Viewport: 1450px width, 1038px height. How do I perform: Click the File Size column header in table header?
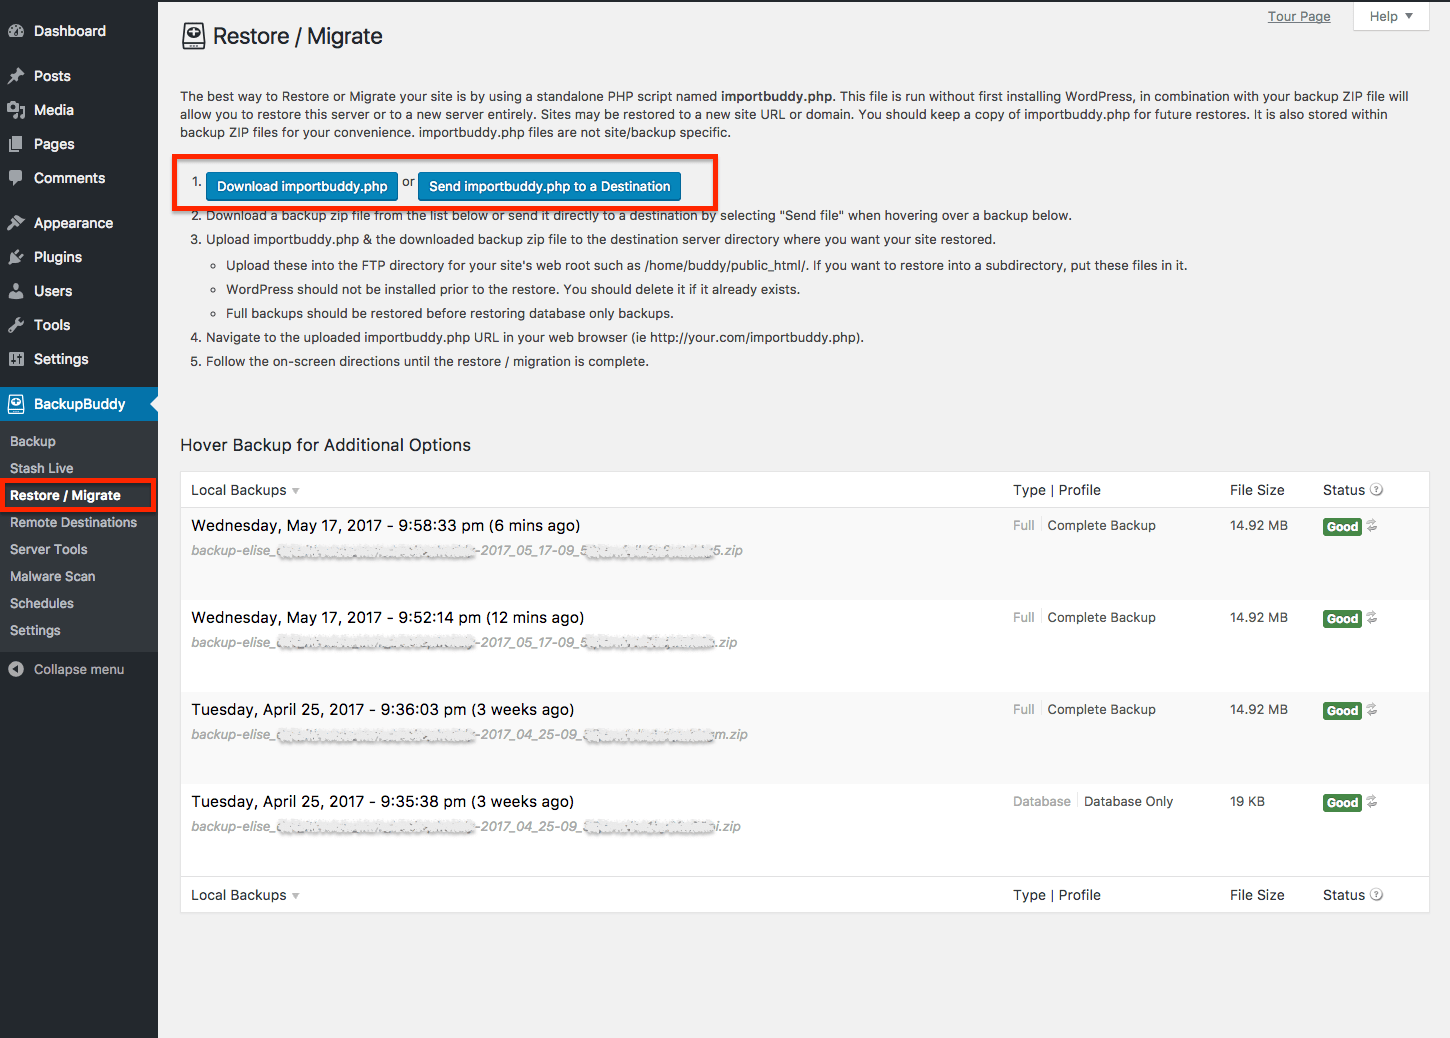[x=1257, y=490]
